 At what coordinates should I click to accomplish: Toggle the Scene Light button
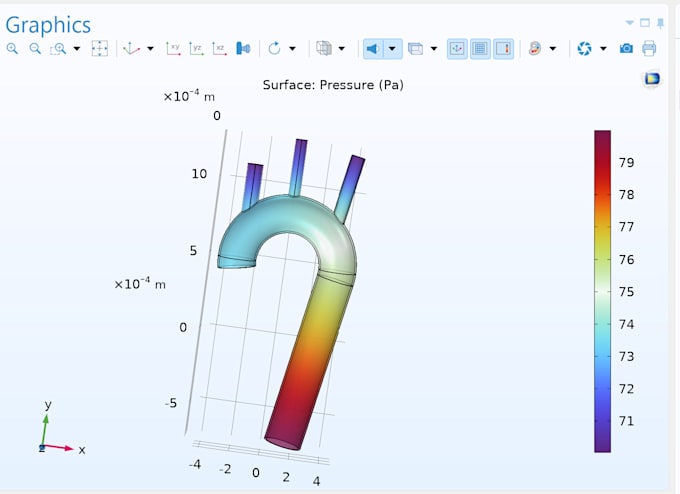373,49
